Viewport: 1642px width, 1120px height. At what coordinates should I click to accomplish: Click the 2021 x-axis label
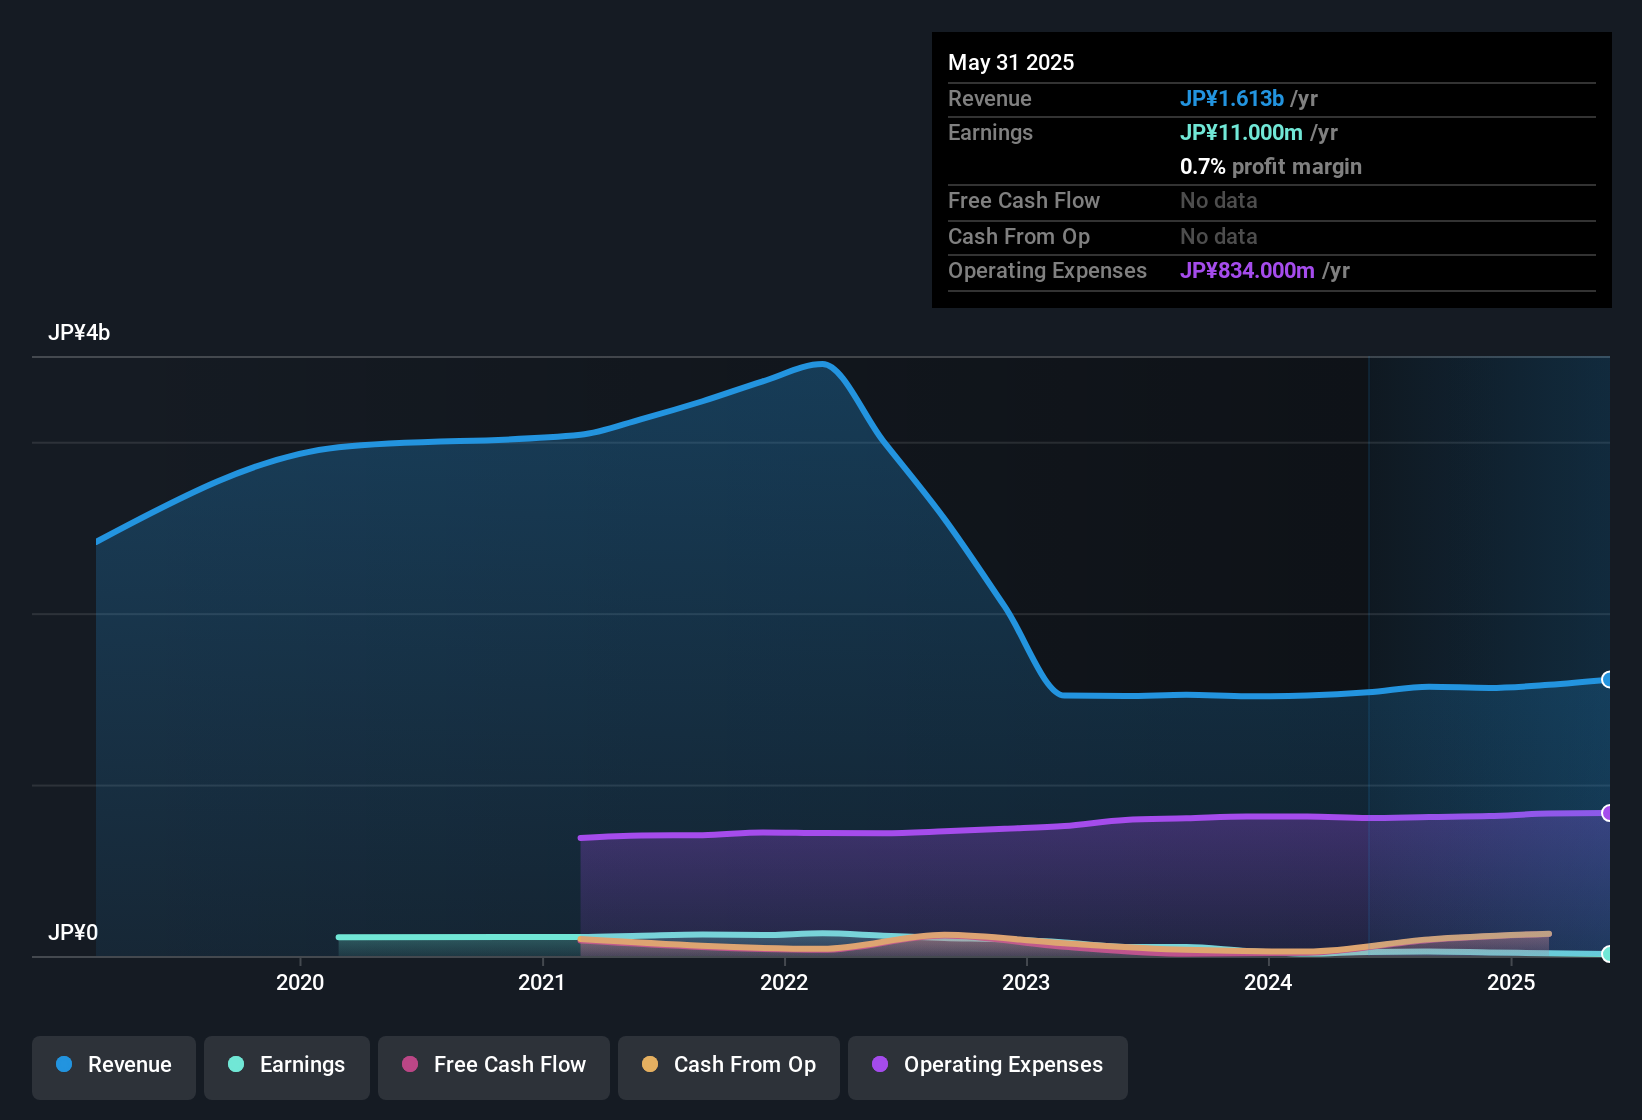542,982
